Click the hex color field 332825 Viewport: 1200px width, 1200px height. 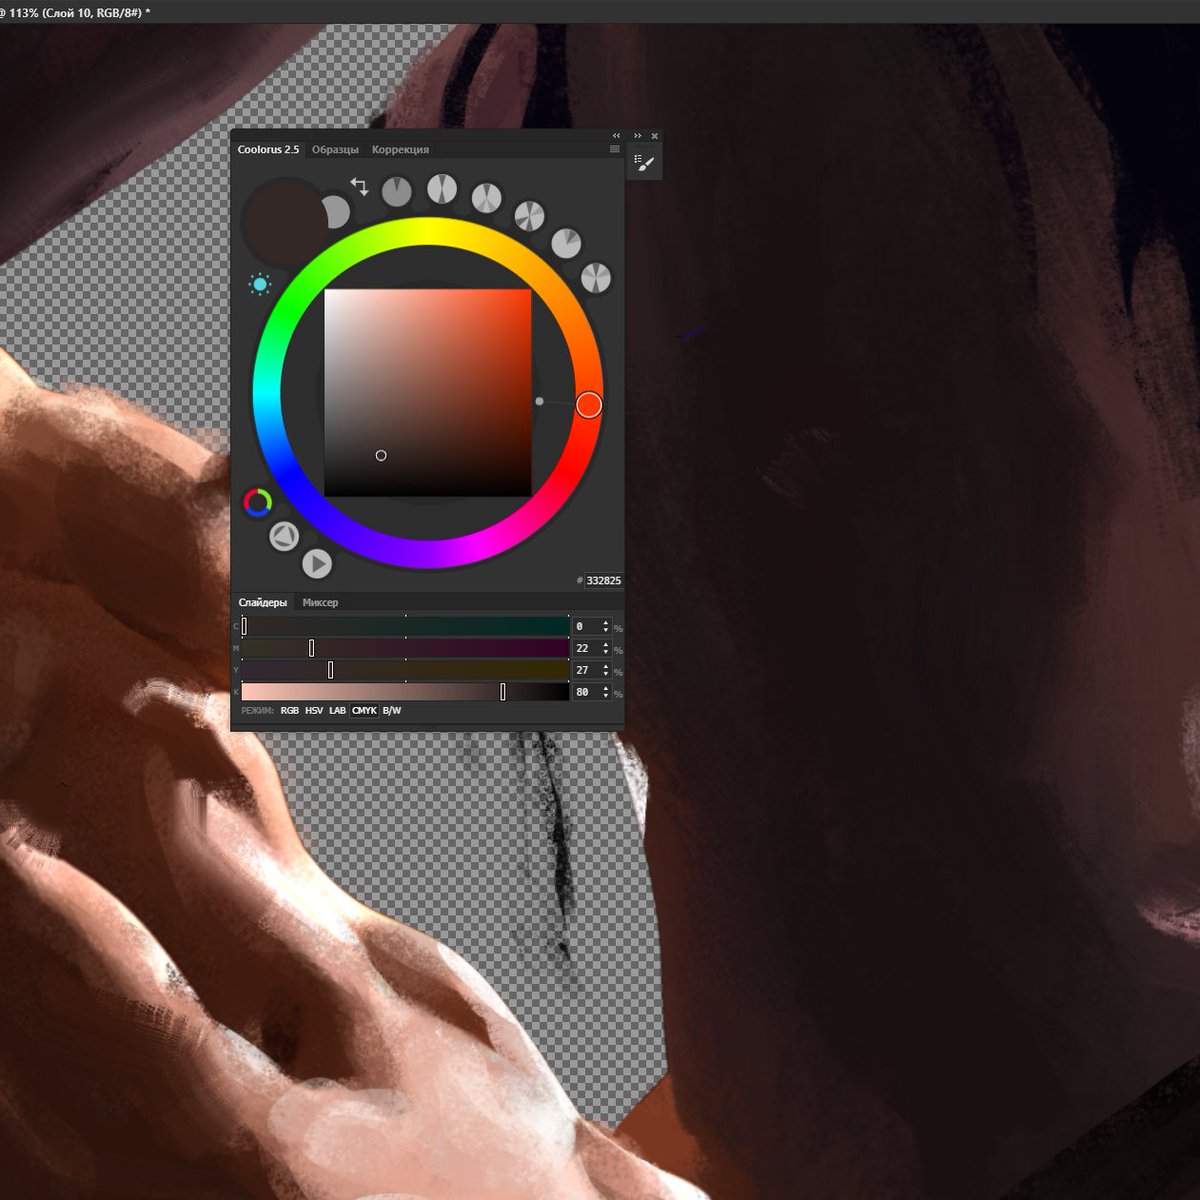603,580
